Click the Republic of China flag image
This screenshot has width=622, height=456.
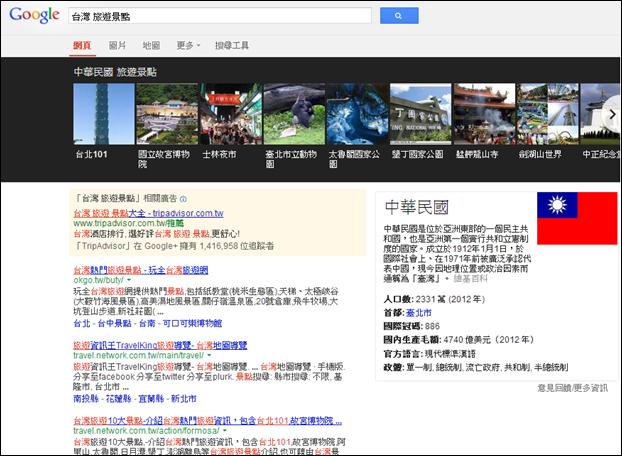577,218
